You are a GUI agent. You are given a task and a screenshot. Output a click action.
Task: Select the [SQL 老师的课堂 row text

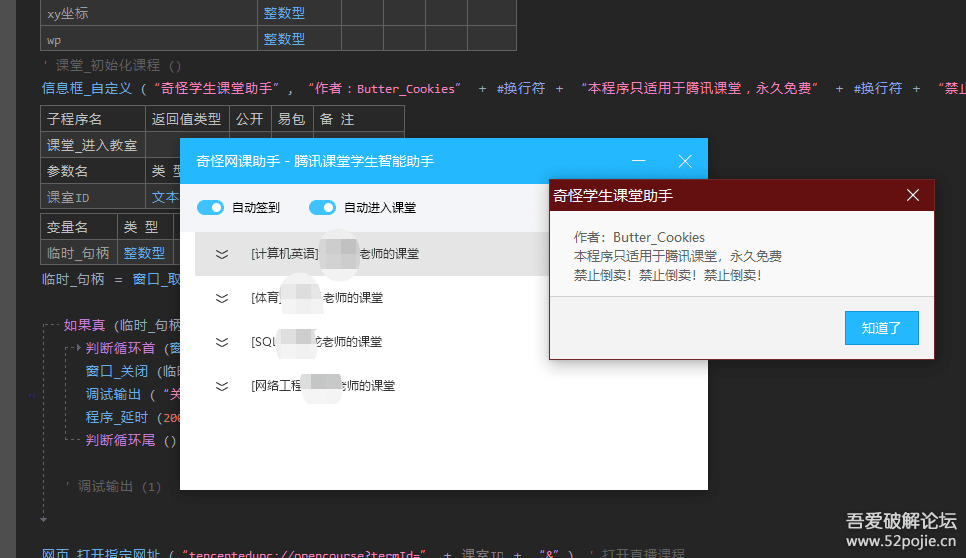(317, 342)
